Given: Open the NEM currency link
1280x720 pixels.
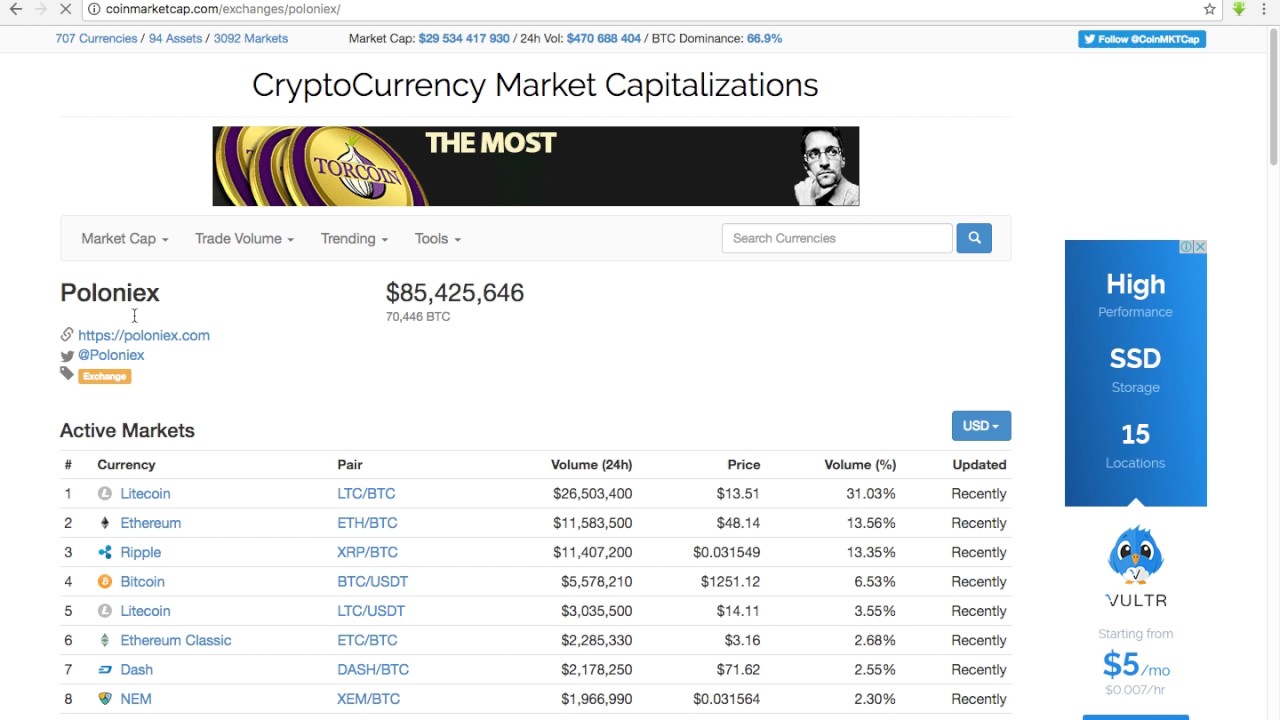Looking at the screenshot, I should (136, 699).
